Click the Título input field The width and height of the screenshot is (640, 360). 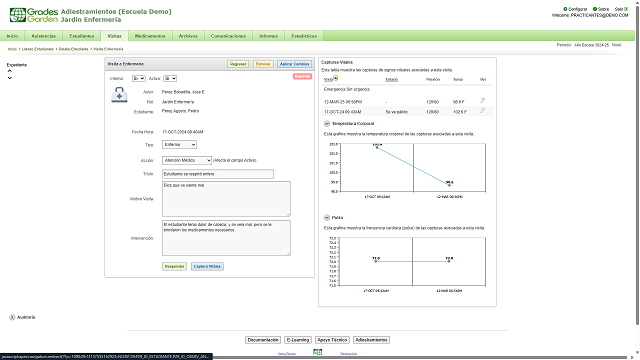click(x=218, y=174)
